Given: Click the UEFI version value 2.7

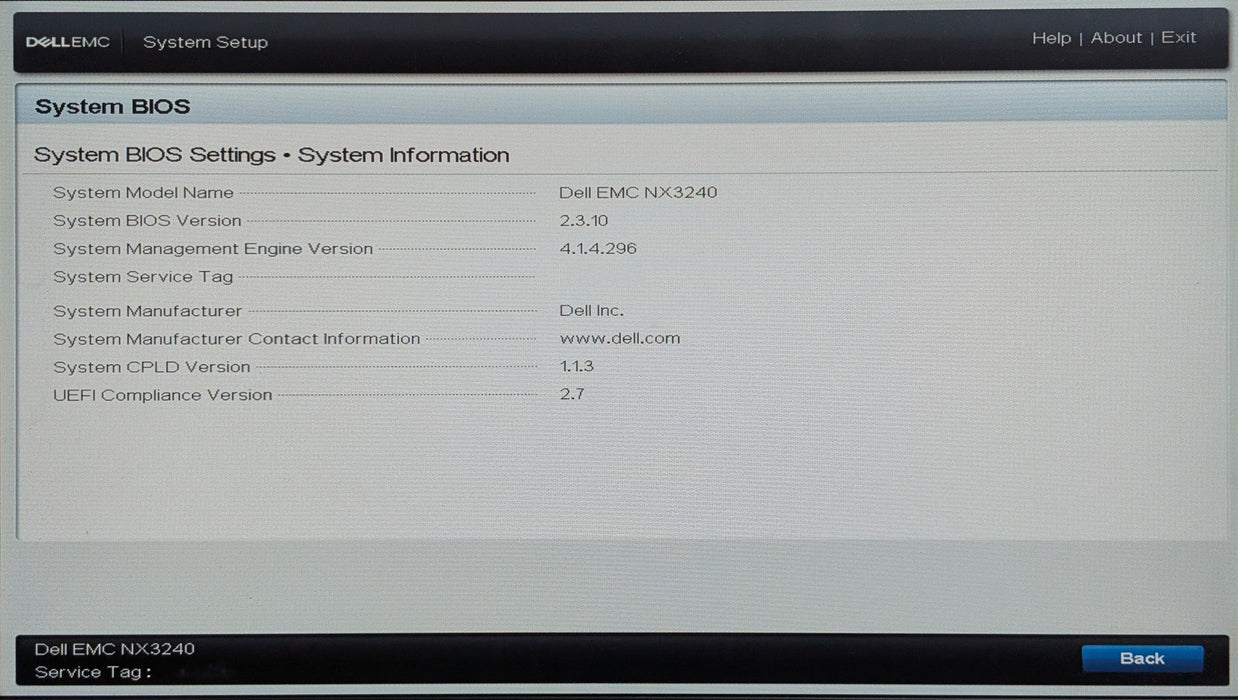Looking at the screenshot, I should click(x=572, y=395).
